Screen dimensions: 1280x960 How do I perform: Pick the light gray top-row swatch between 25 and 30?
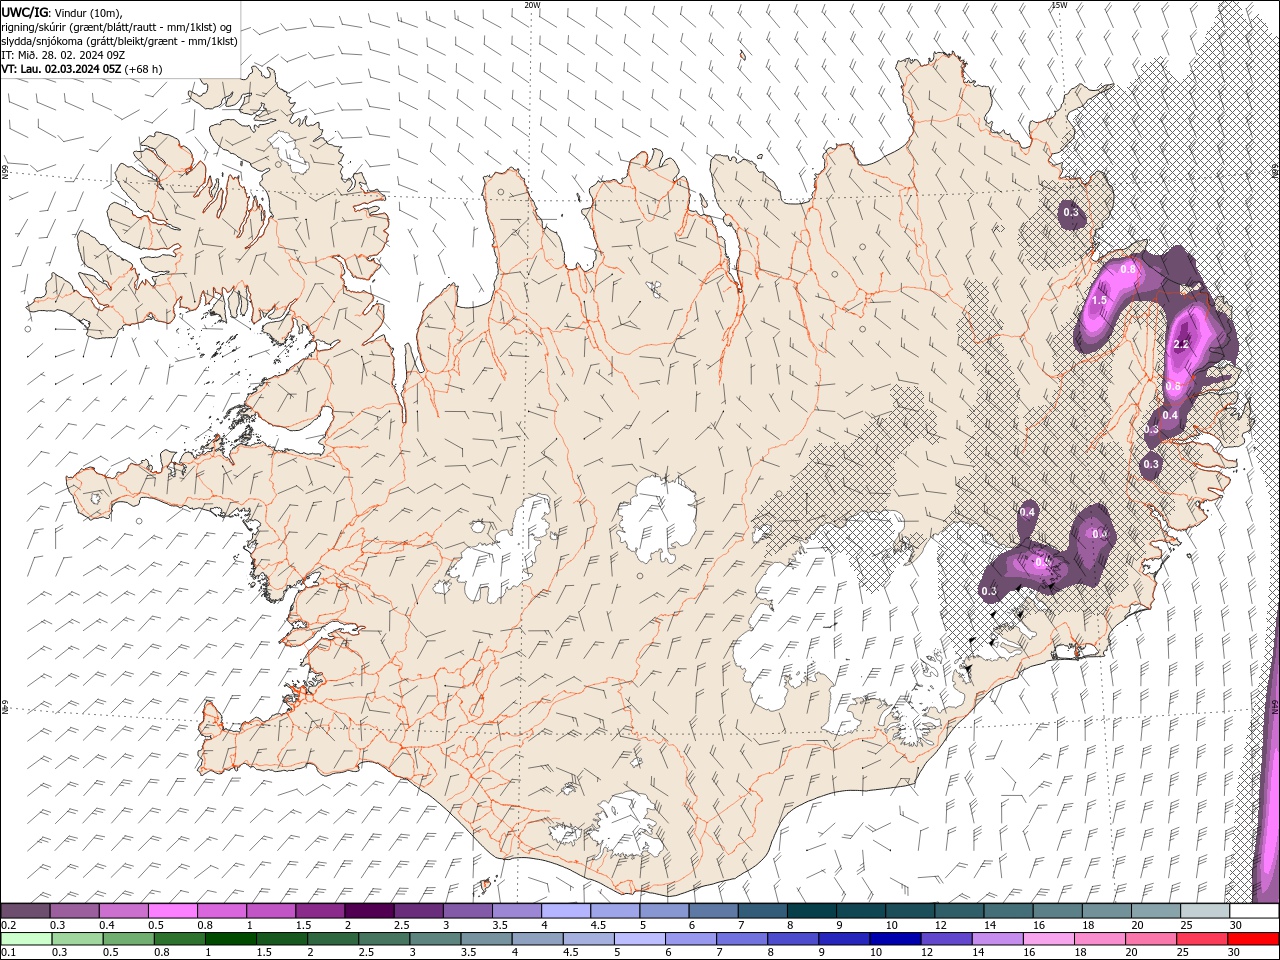(x=1205, y=910)
